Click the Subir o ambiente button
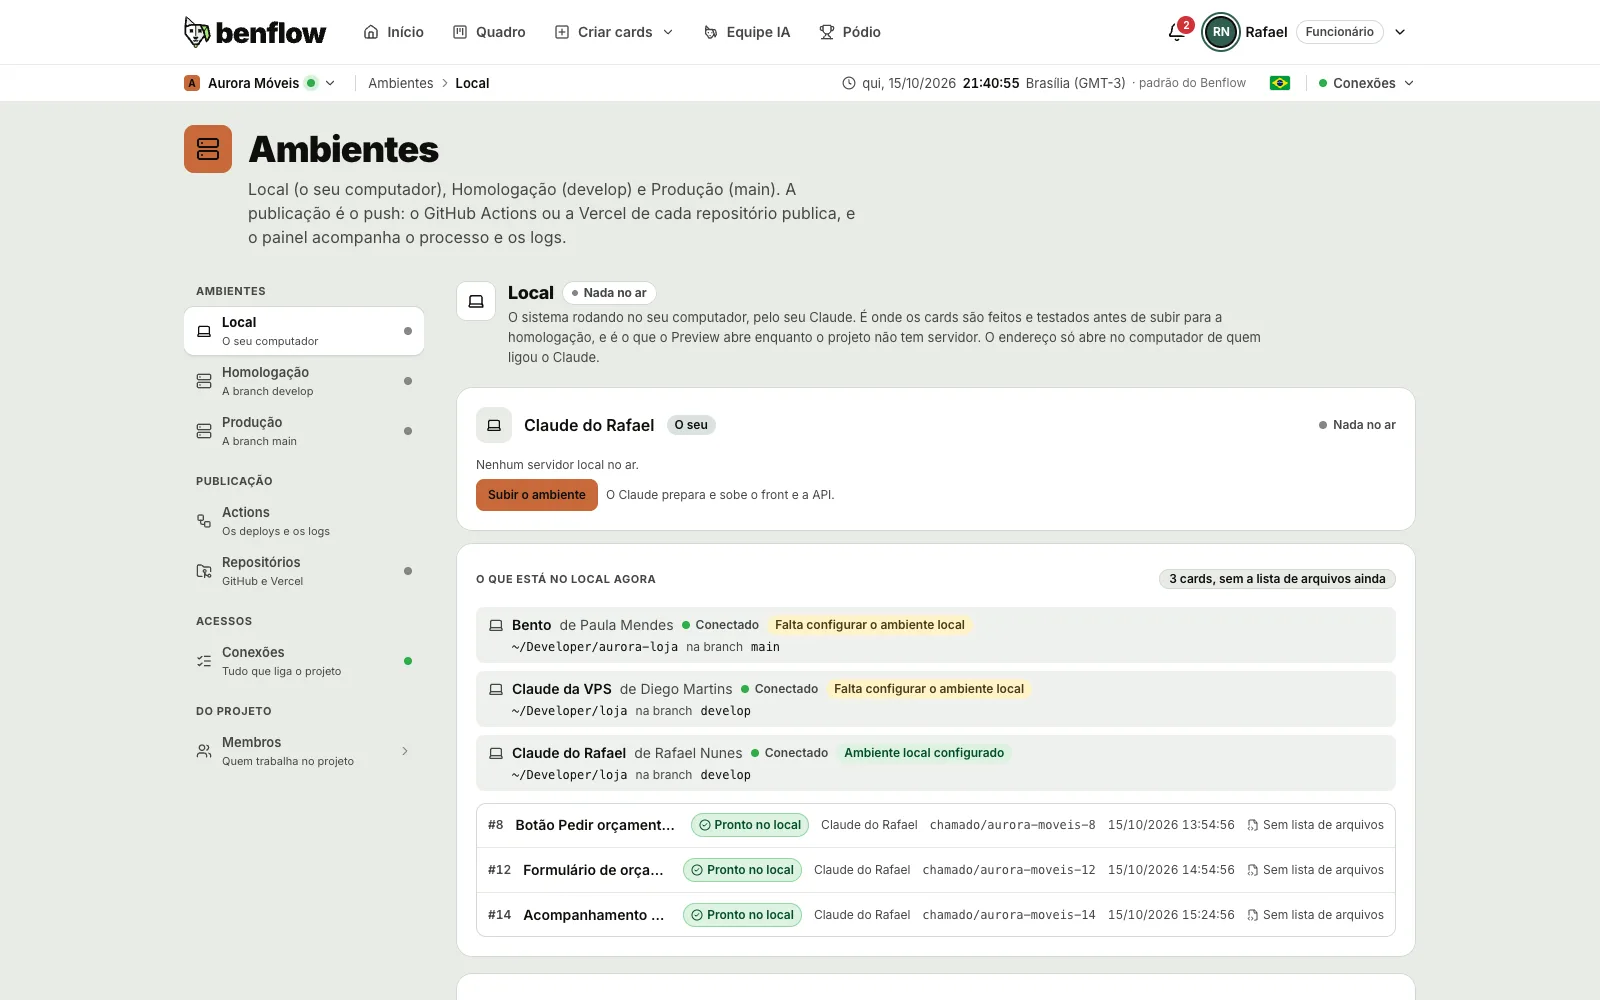This screenshot has height=1000, width=1600. (537, 495)
